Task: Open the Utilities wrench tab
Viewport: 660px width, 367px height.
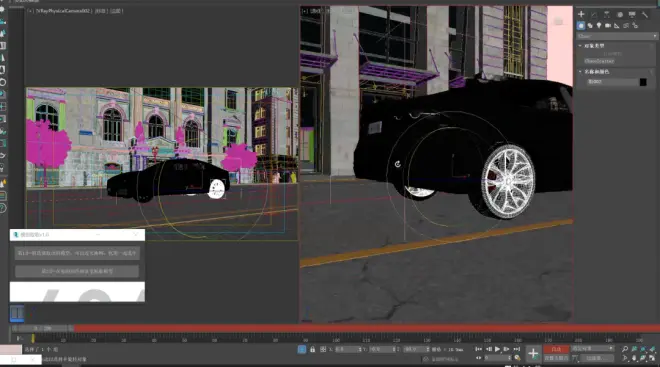Action: pos(645,14)
